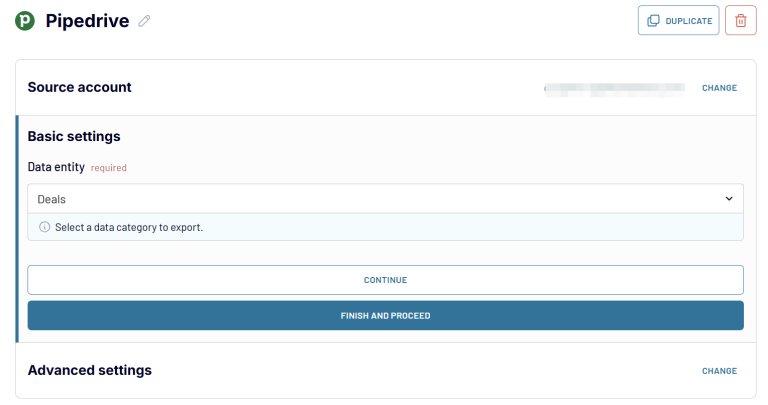
Task: Click the 'Select a data category' hint text
Action: [129, 227]
